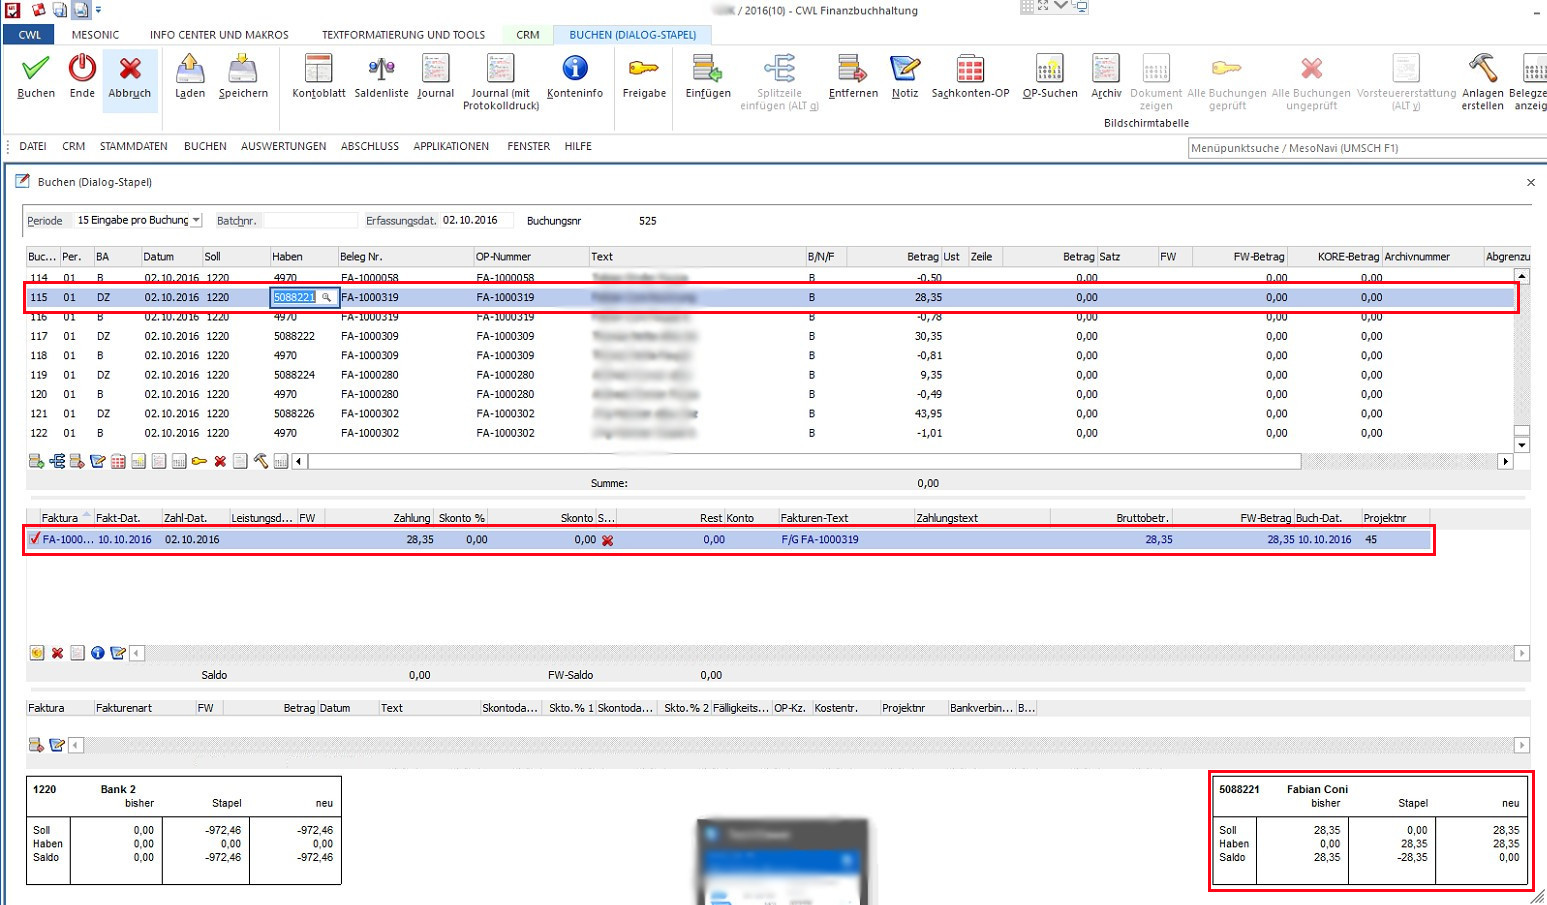This screenshot has height=905, width=1547.
Task: Click the red Ende power icon
Action: point(82,69)
